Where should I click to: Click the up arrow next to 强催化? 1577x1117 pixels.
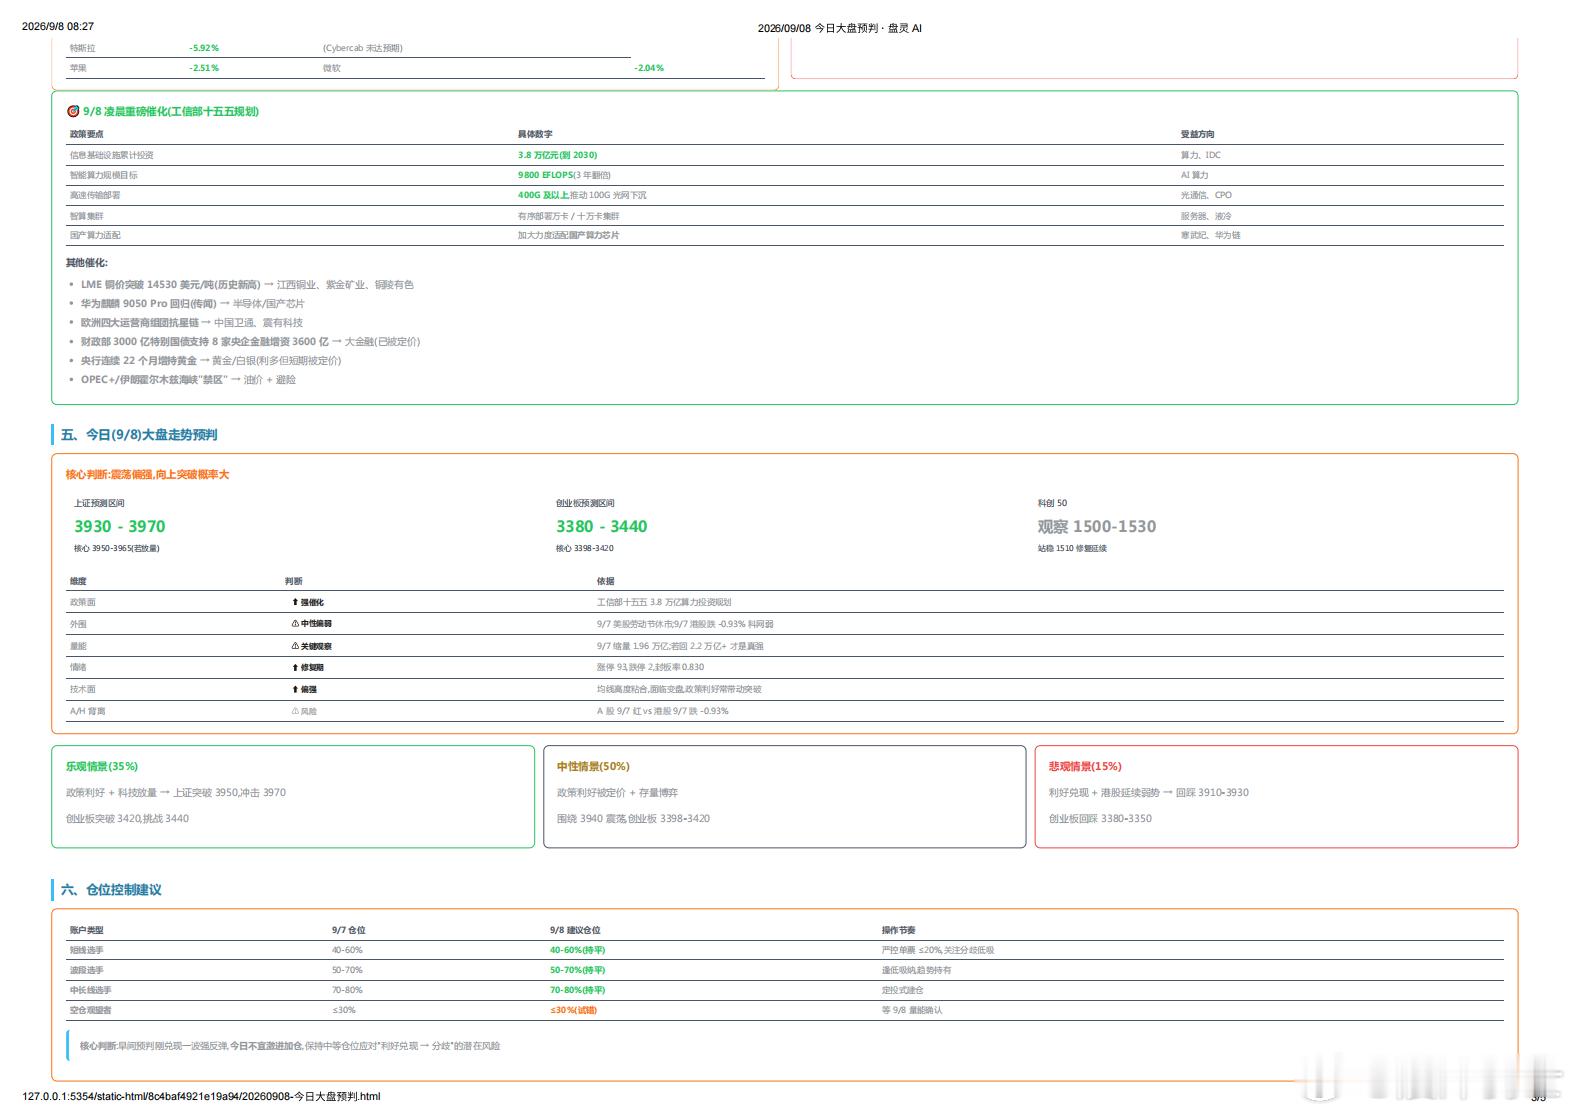click(x=295, y=602)
